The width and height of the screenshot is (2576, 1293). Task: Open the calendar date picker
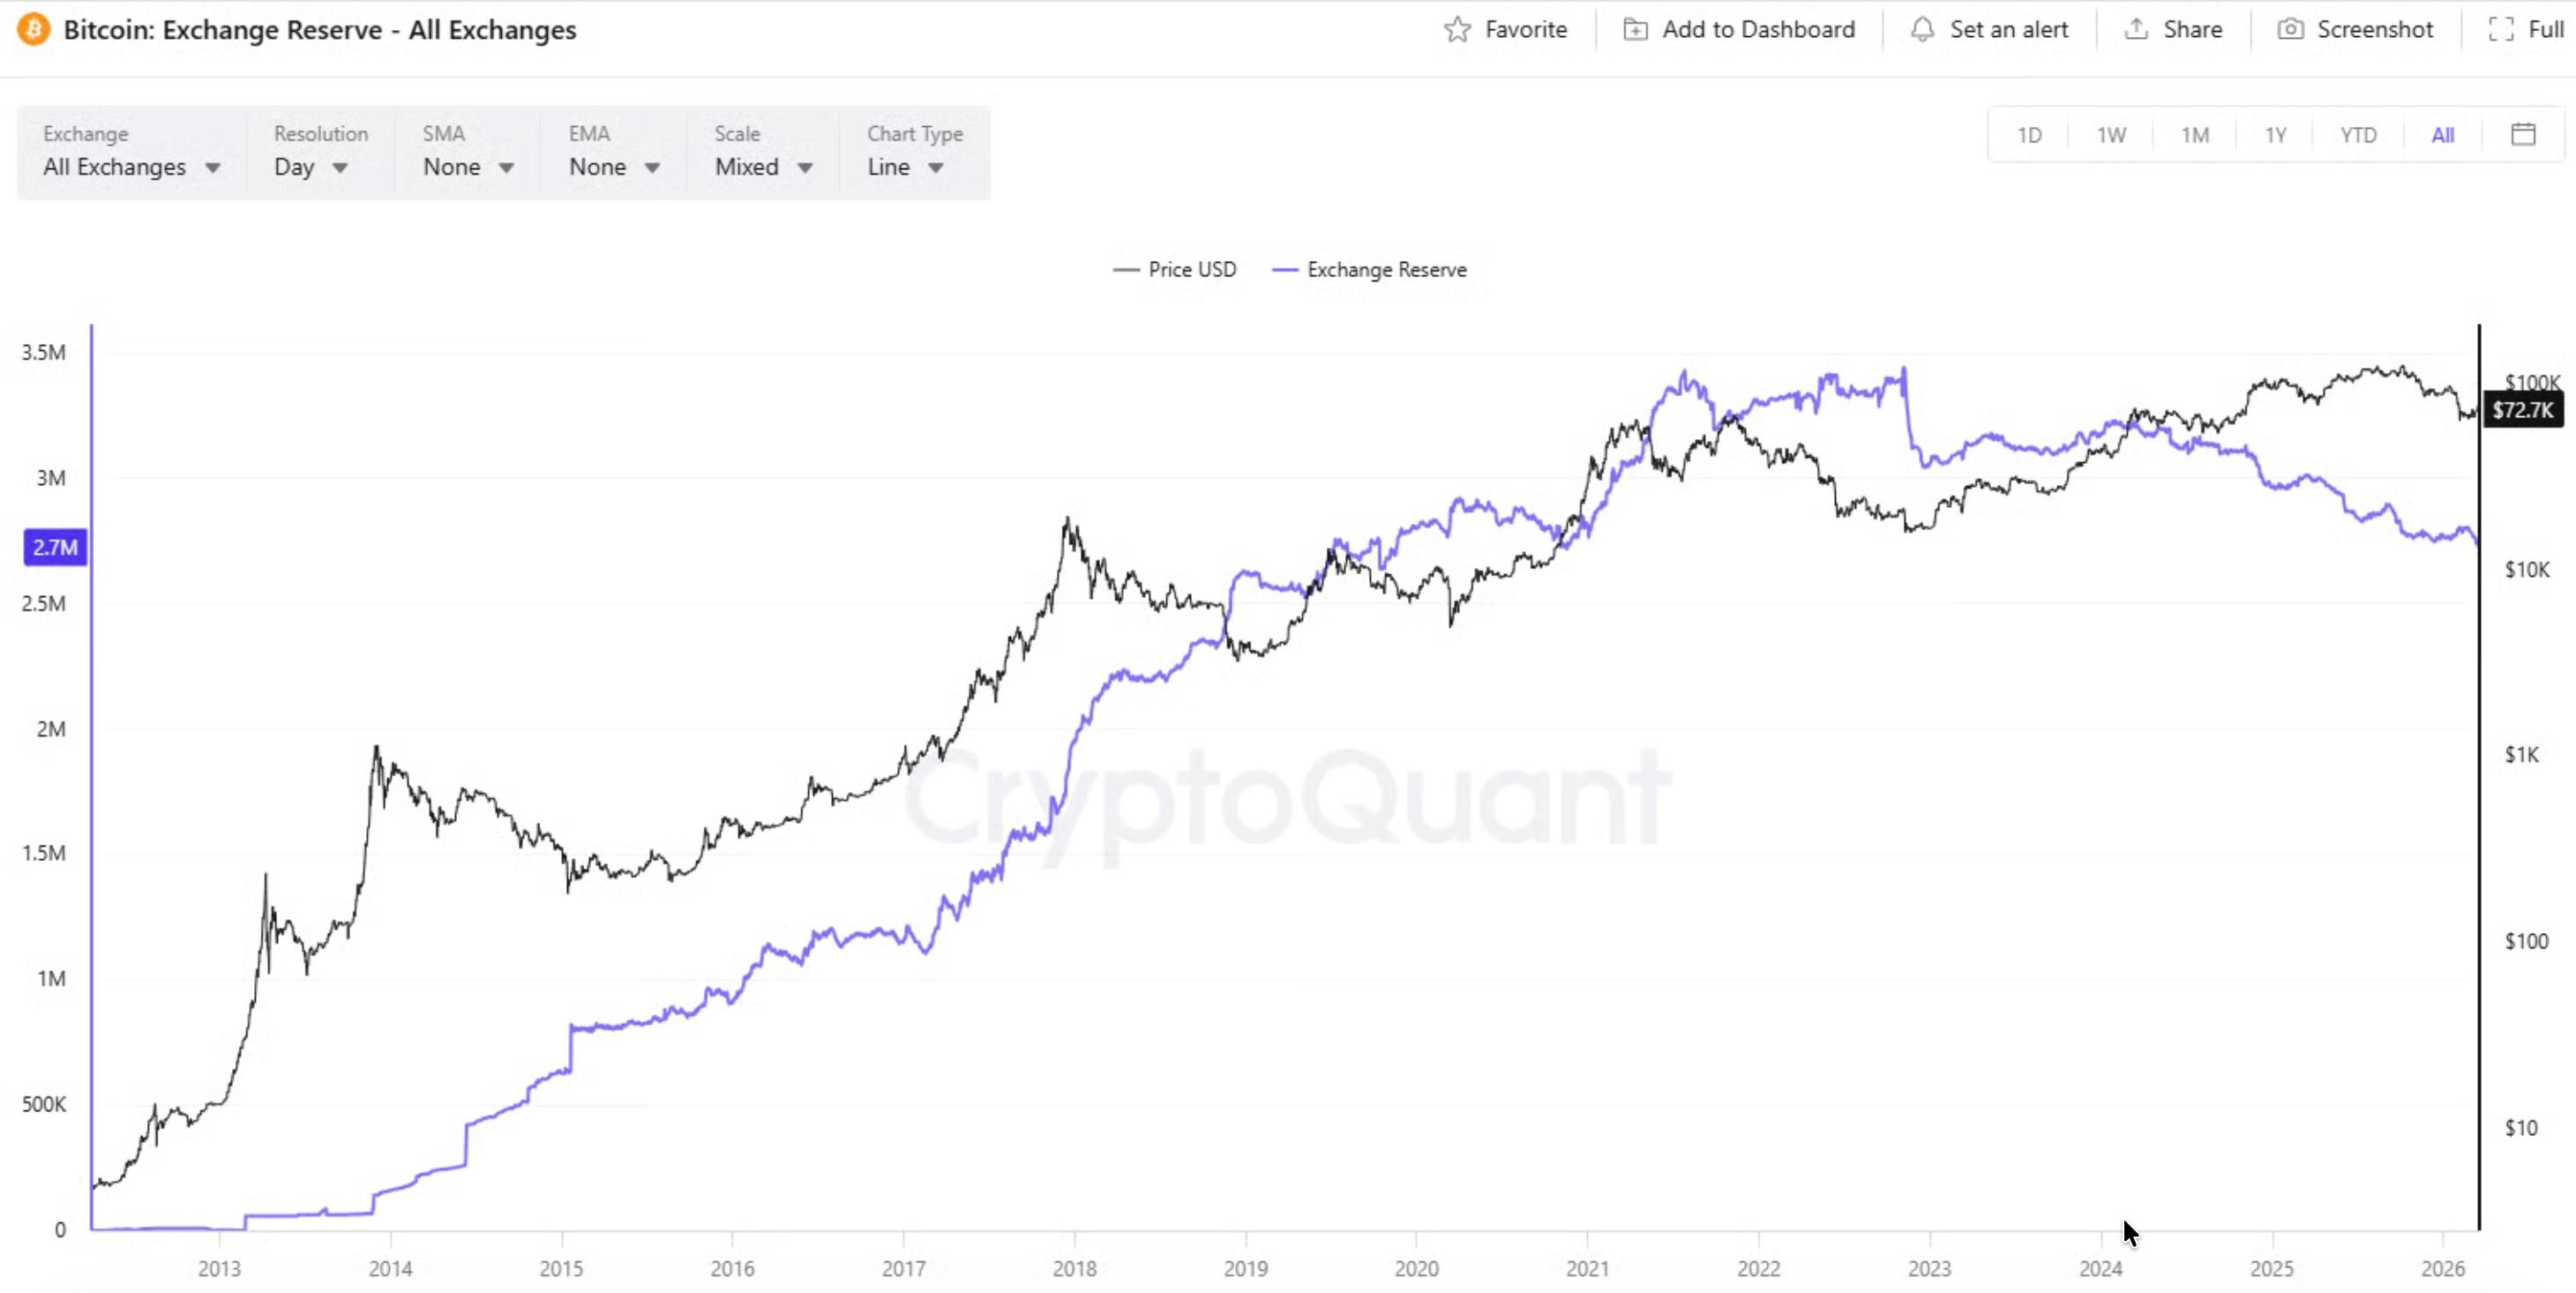click(2523, 134)
